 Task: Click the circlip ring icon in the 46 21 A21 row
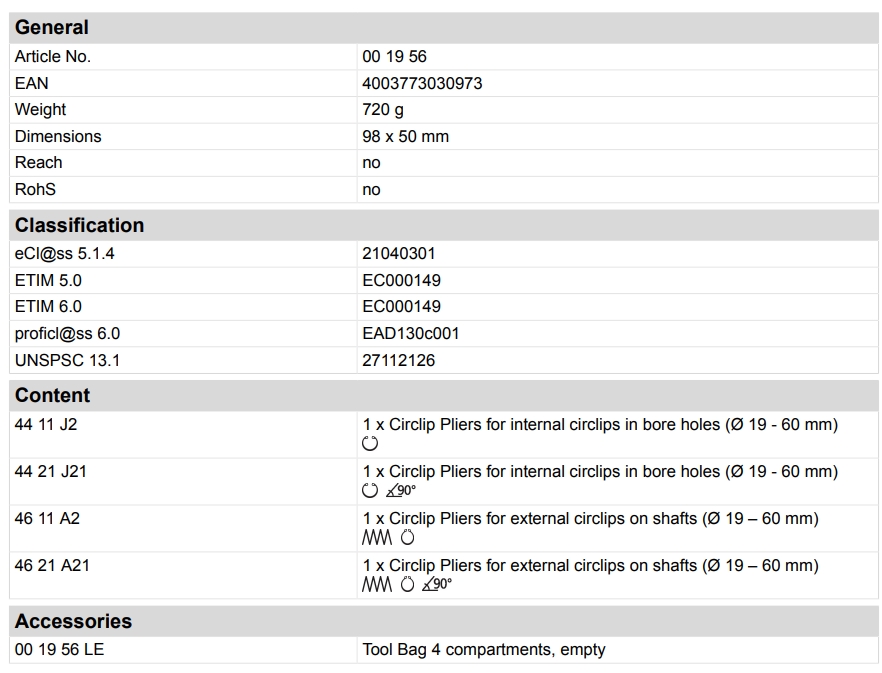[x=407, y=585]
